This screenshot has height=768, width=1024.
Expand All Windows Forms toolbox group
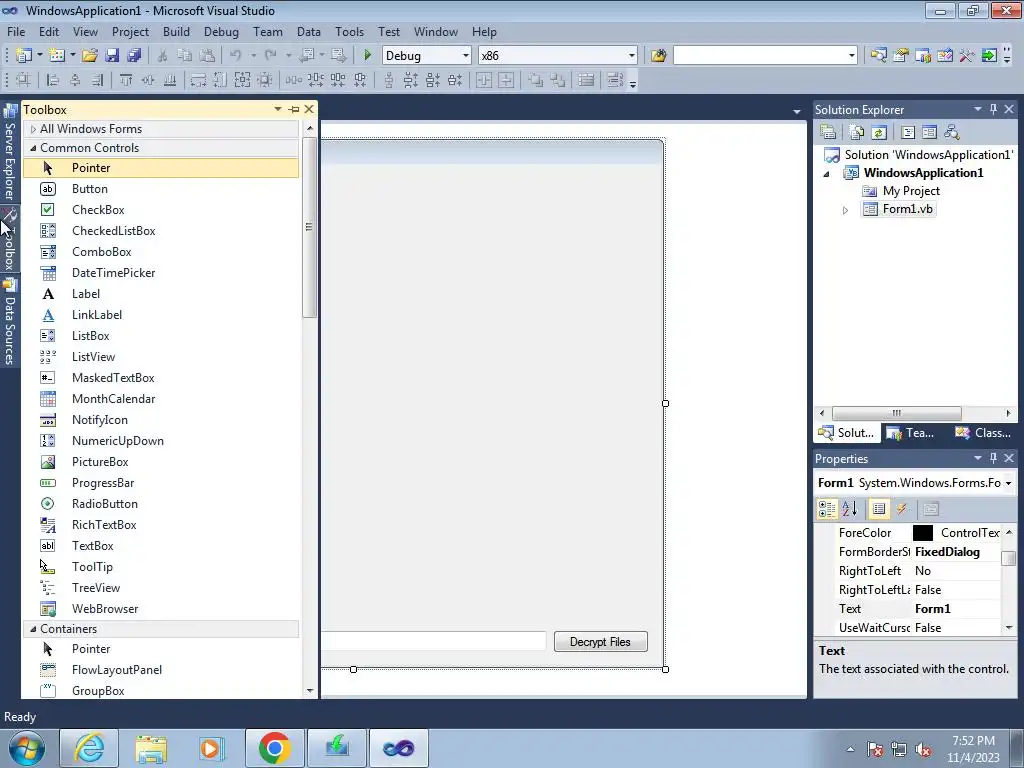(33, 129)
